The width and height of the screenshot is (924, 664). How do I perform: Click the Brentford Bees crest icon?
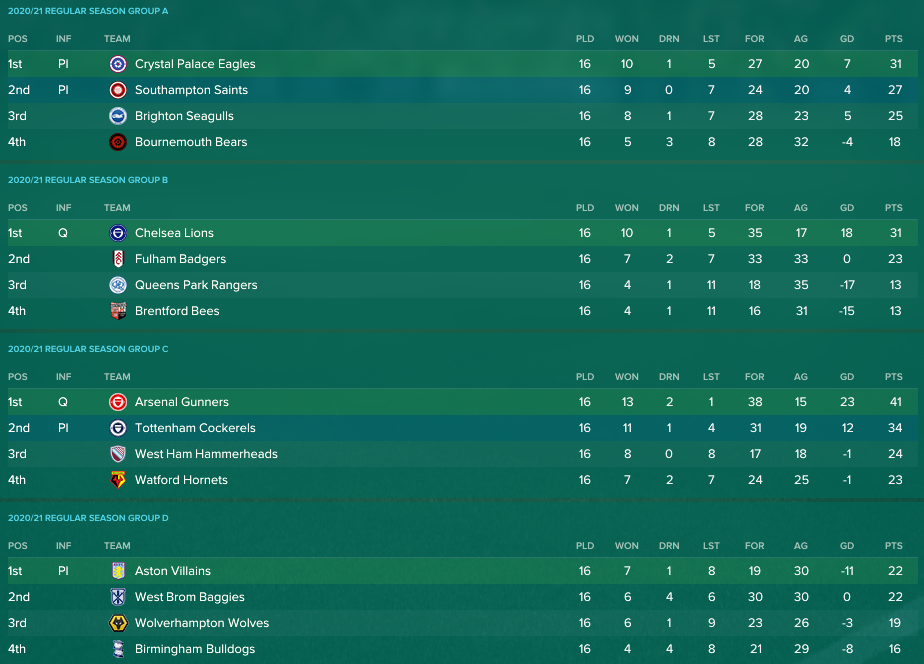click(118, 310)
